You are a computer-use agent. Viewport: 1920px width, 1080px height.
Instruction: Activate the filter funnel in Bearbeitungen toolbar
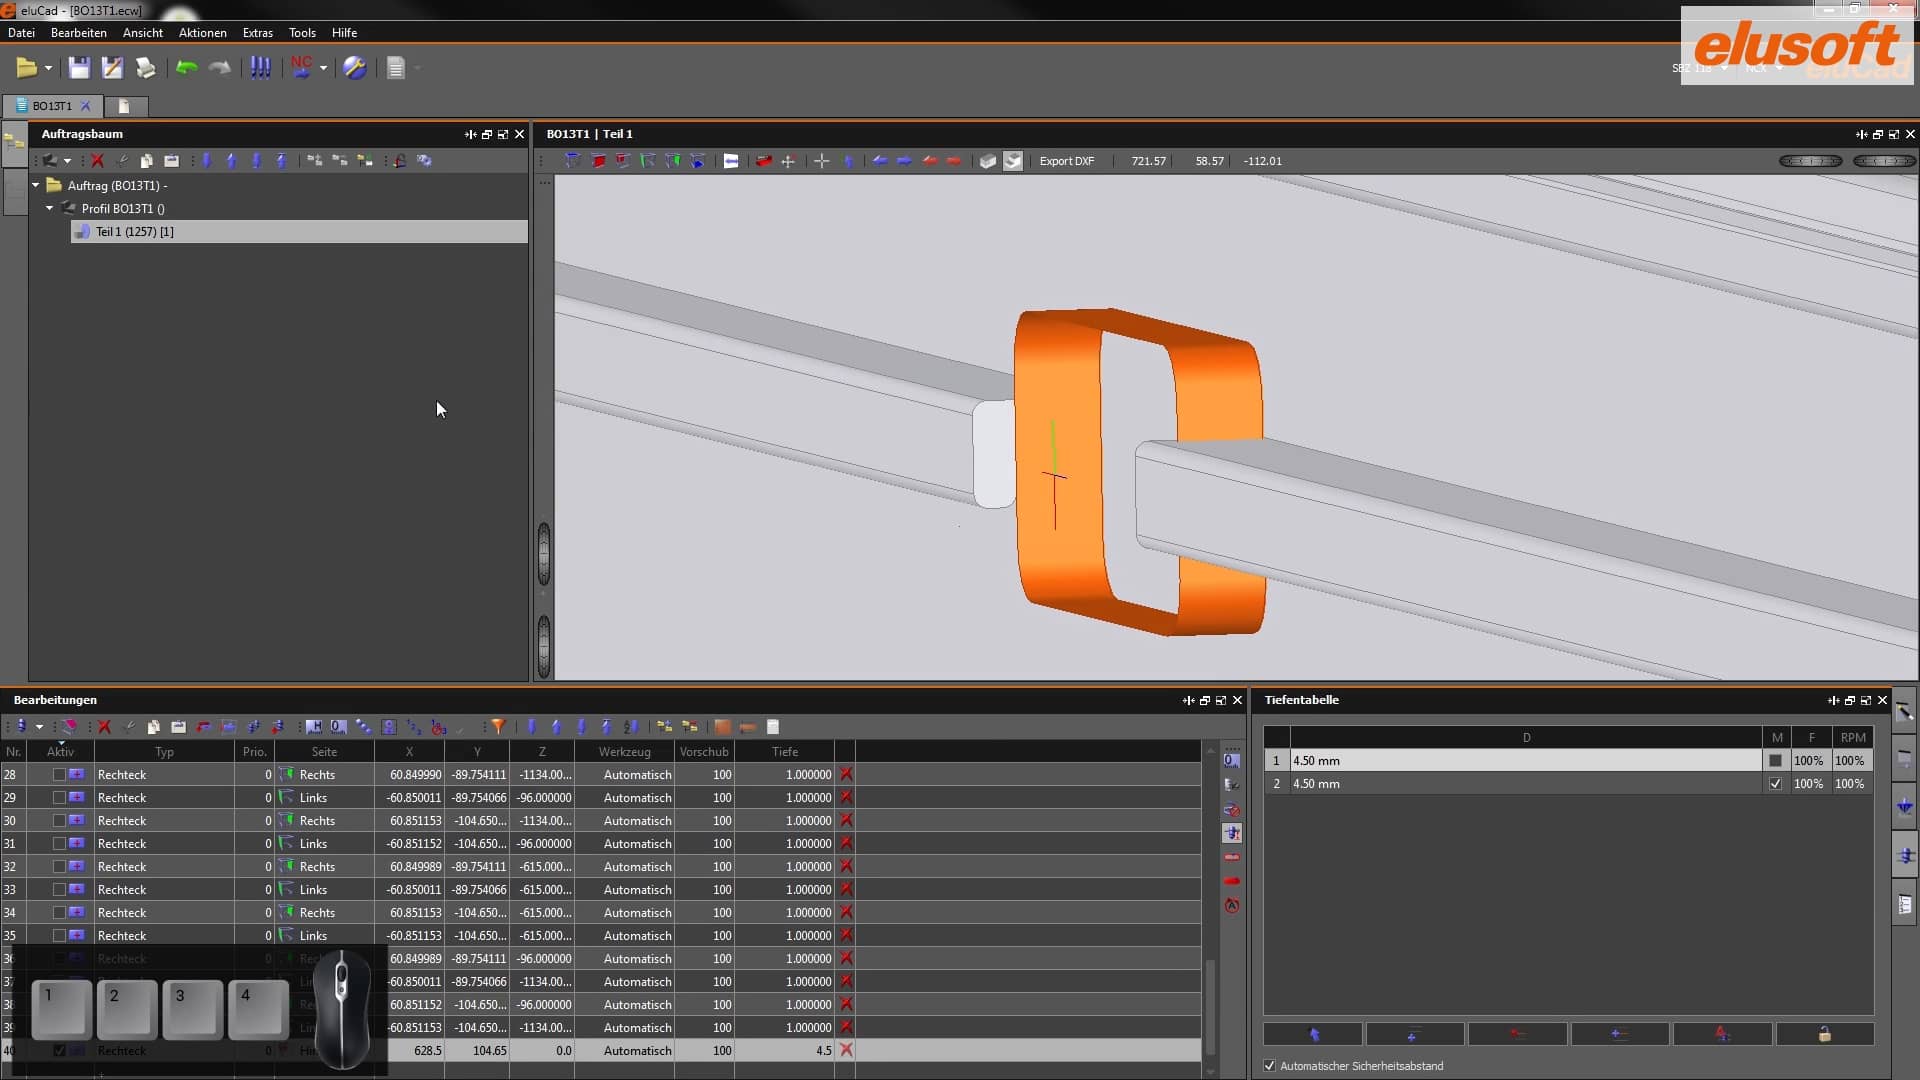click(x=498, y=727)
